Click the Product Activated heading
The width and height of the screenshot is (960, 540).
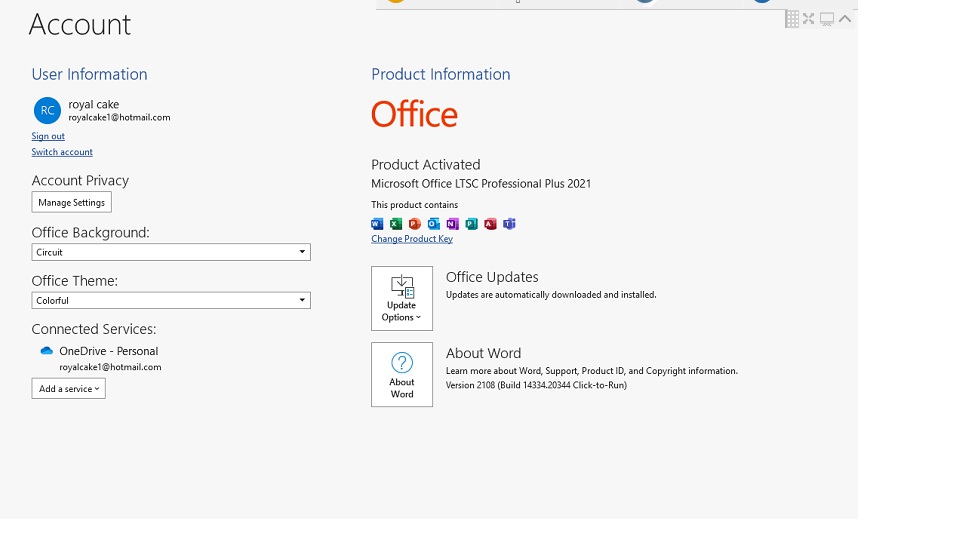pos(426,165)
